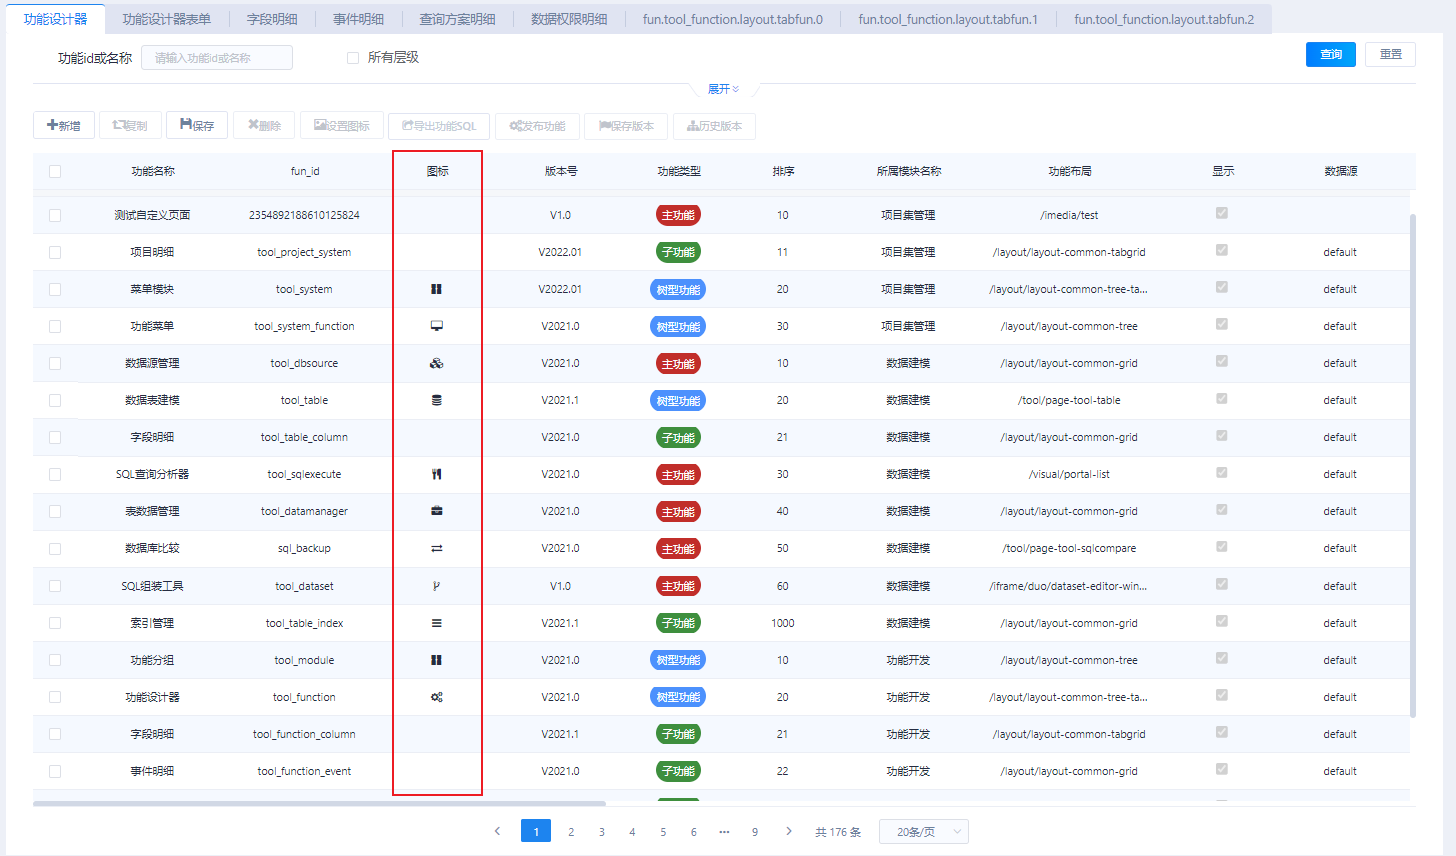The height and width of the screenshot is (856, 1456).
Task: Click the icon in the tool_dbsource row
Action: (436, 363)
